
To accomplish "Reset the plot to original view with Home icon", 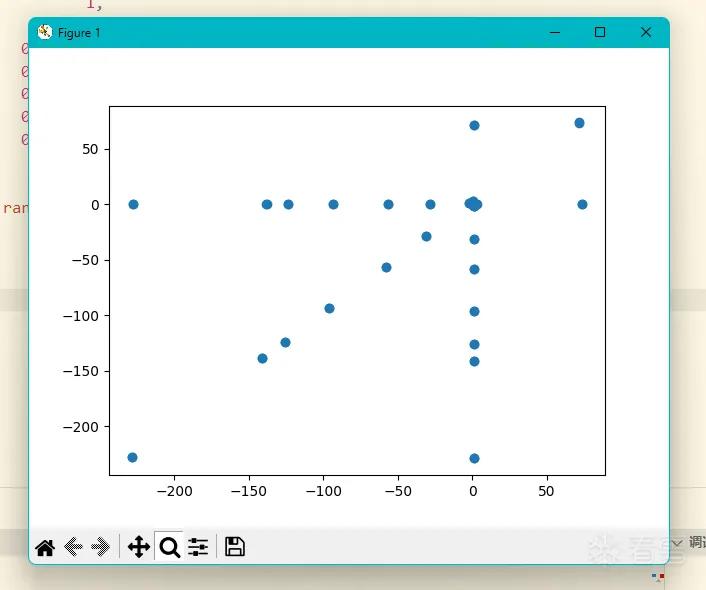I will [45, 547].
